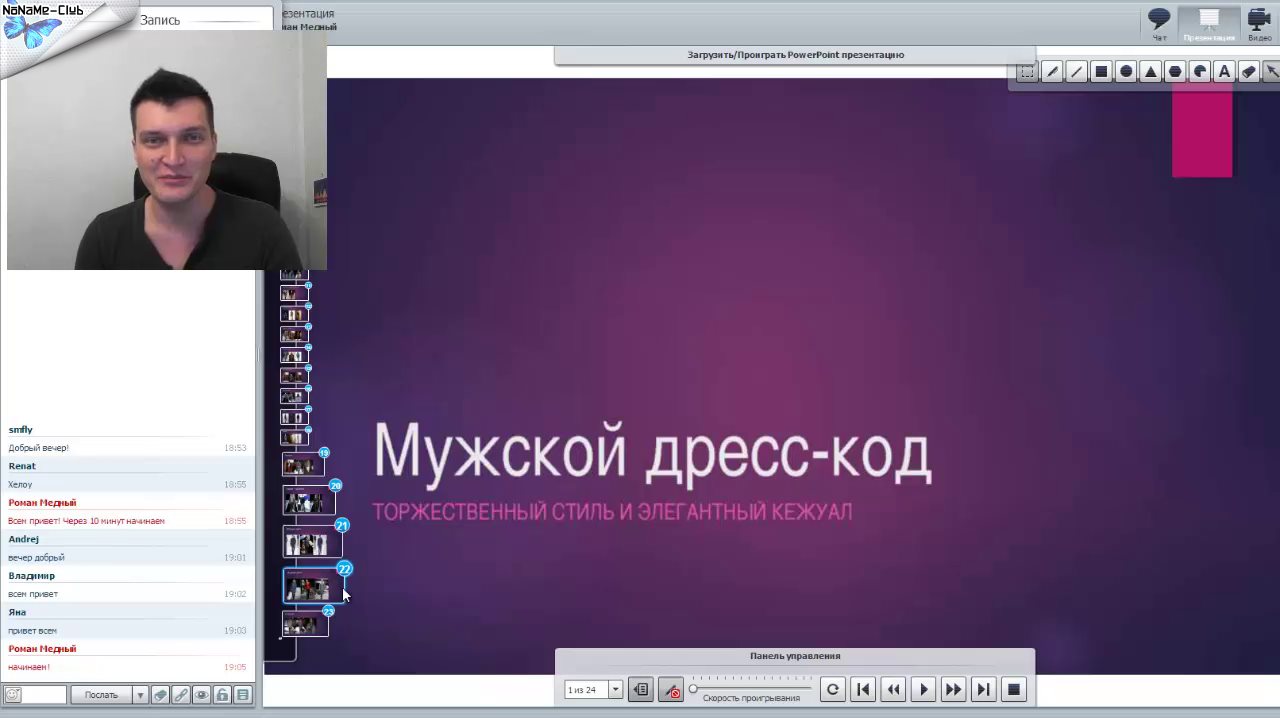Select slide thumbnail number 23
1280x718 pixels.
coord(305,624)
